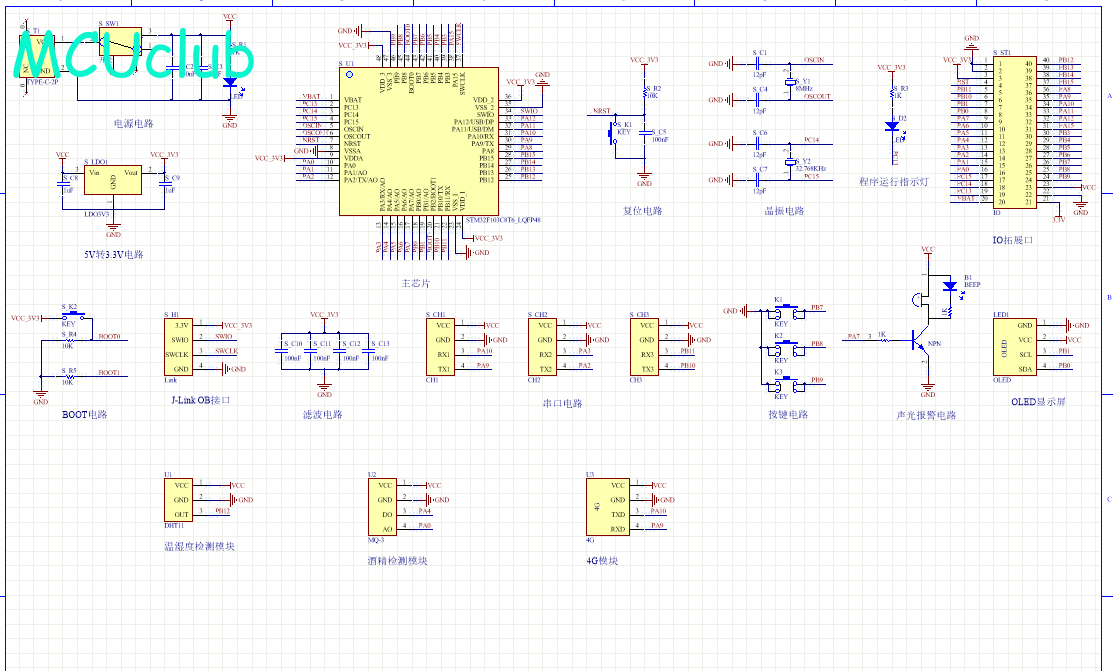Screen dimensions: 1113x671
Task: Select the U2 MQ-3 sensor block
Action: pyautogui.click(x=382, y=507)
